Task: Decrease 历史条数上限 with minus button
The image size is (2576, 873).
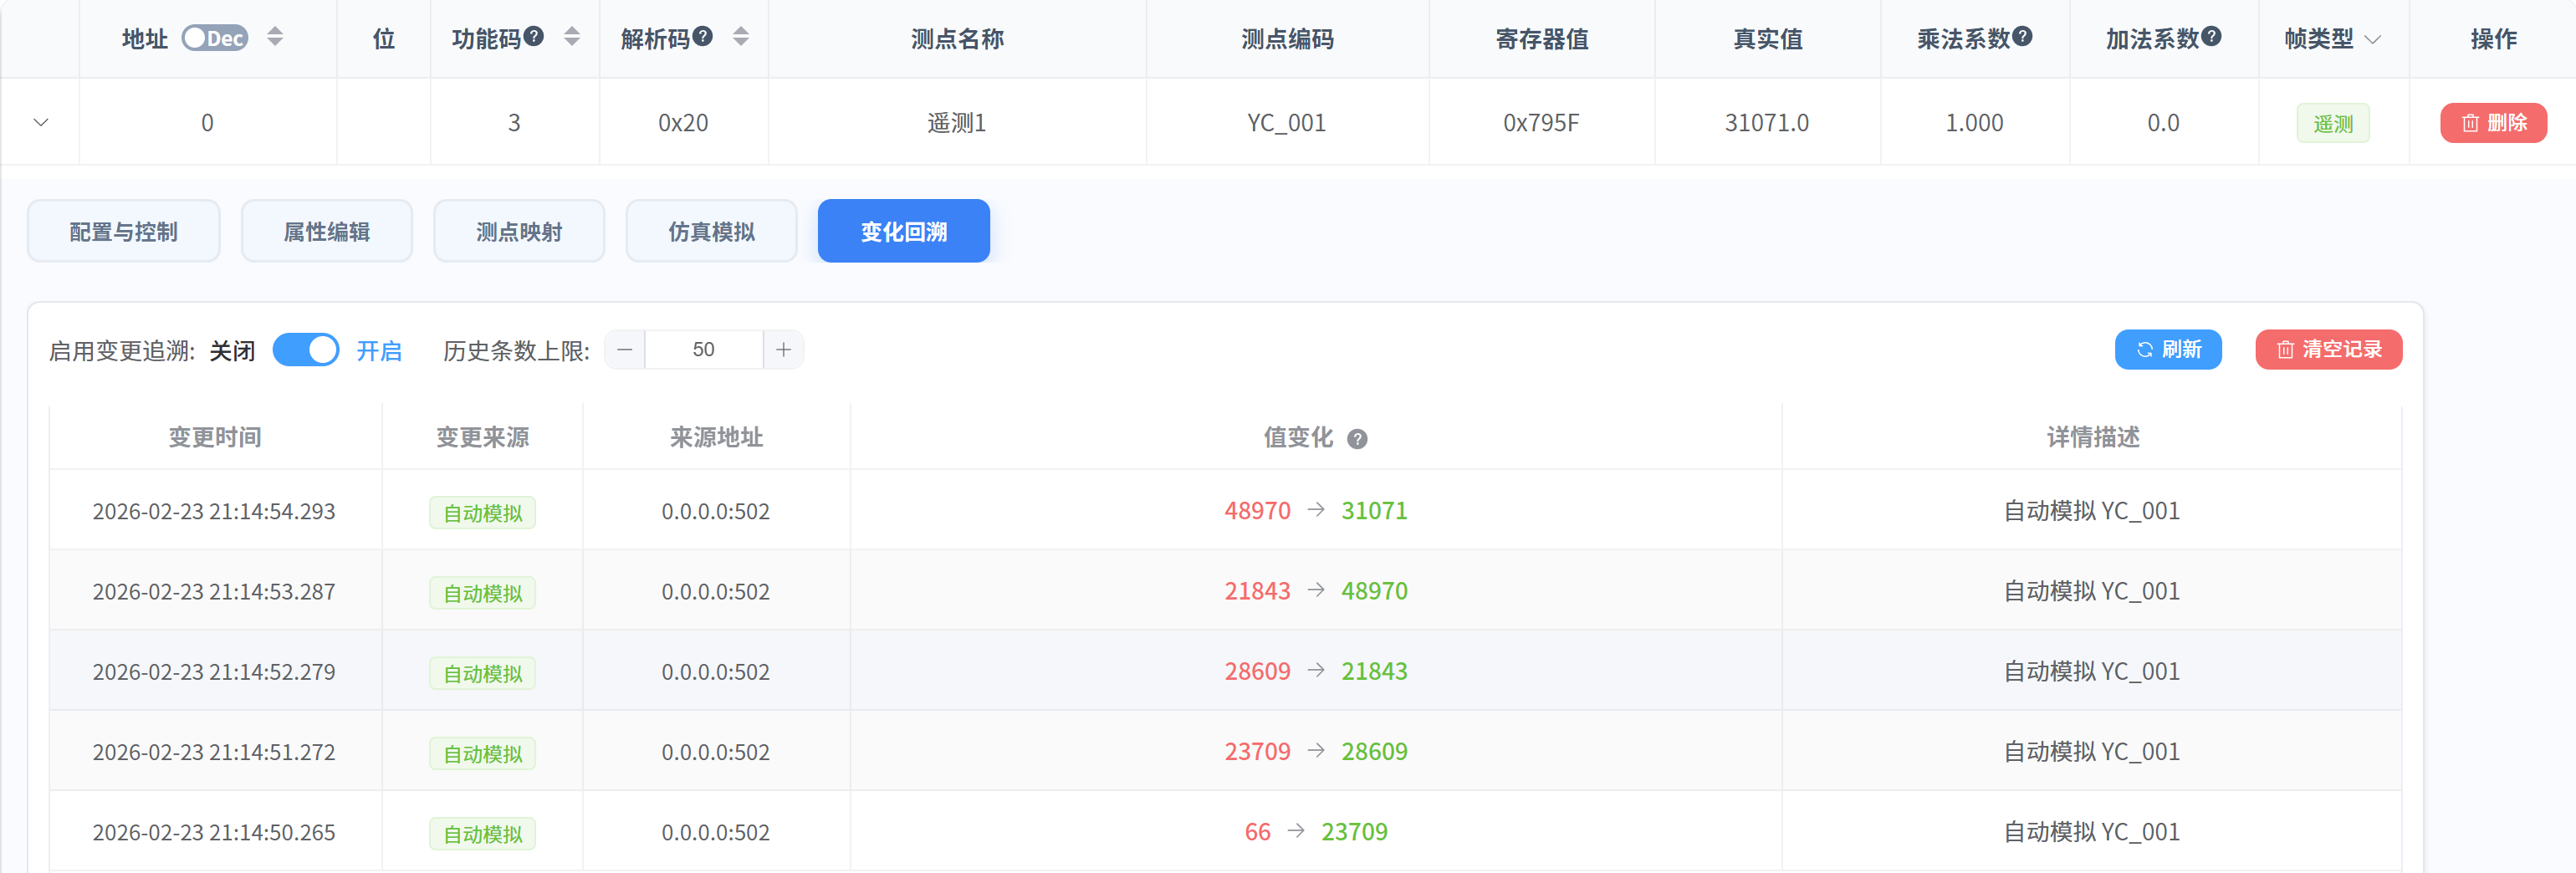Action: pos(625,350)
